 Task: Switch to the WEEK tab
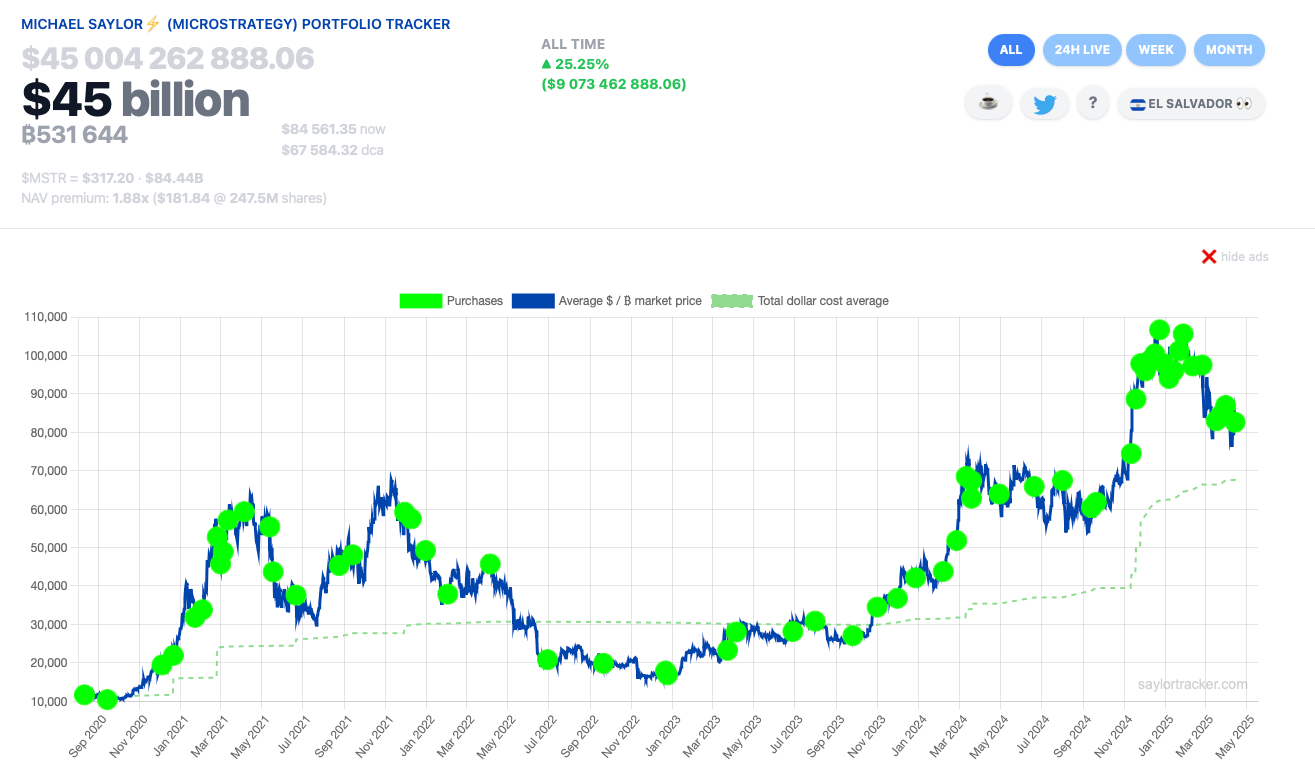tap(1156, 50)
